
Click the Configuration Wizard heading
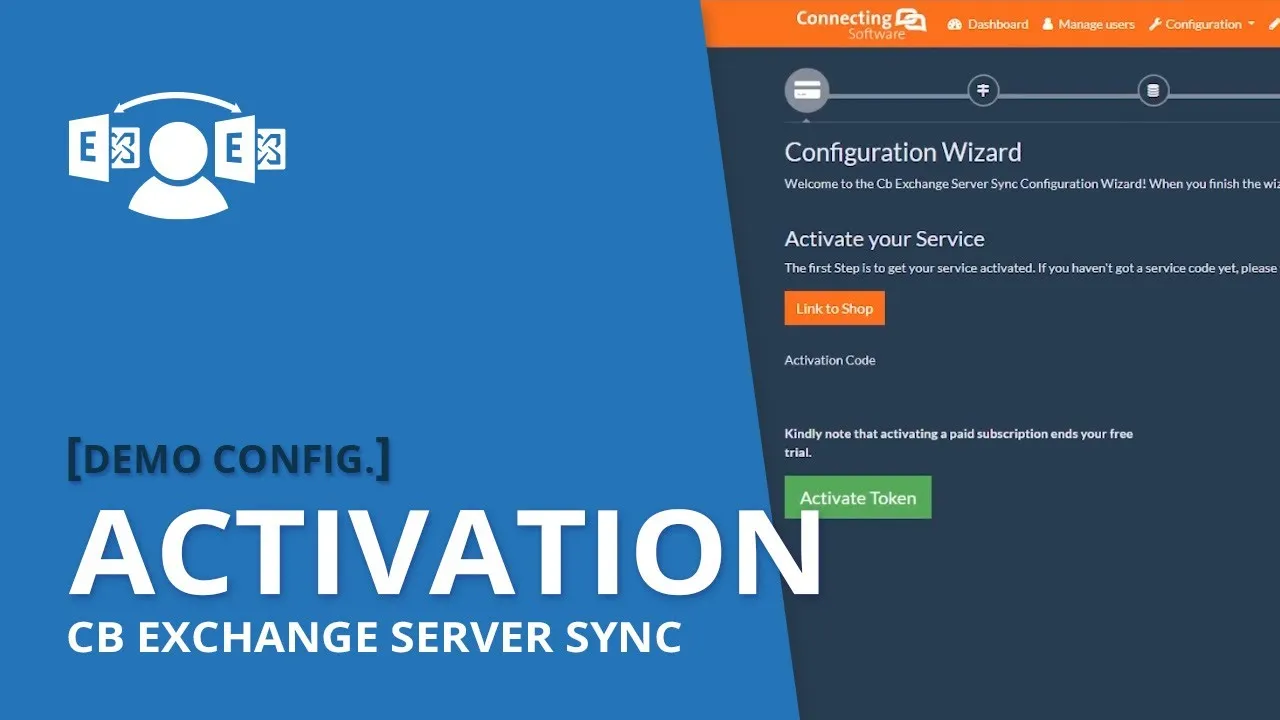coord(903,152)
